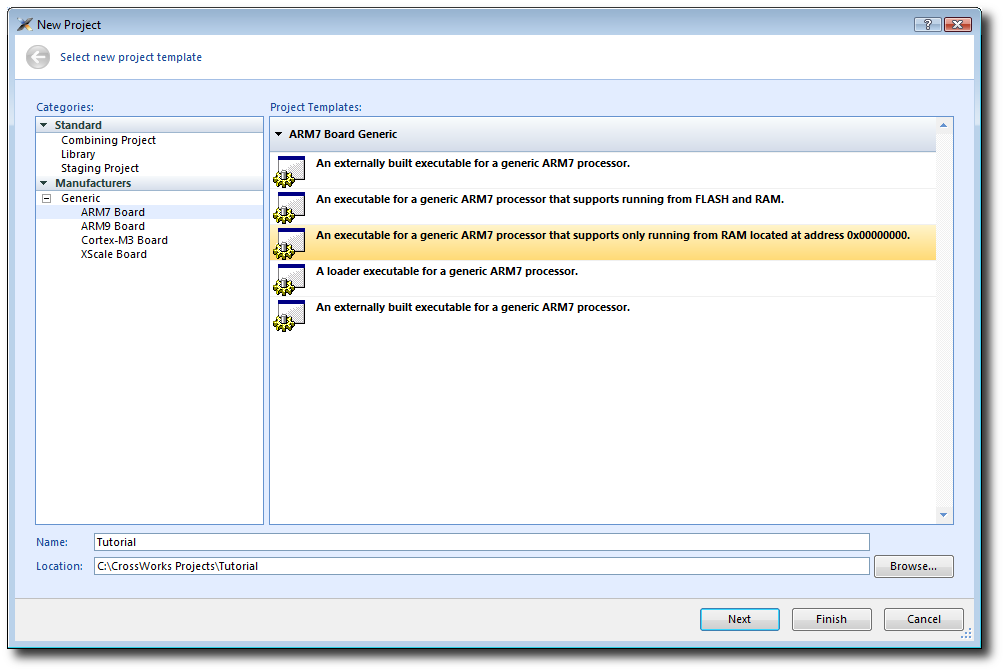The image size is (1005, 672).
Task: Choose the Staging Project category
Action: pos(100,168)
